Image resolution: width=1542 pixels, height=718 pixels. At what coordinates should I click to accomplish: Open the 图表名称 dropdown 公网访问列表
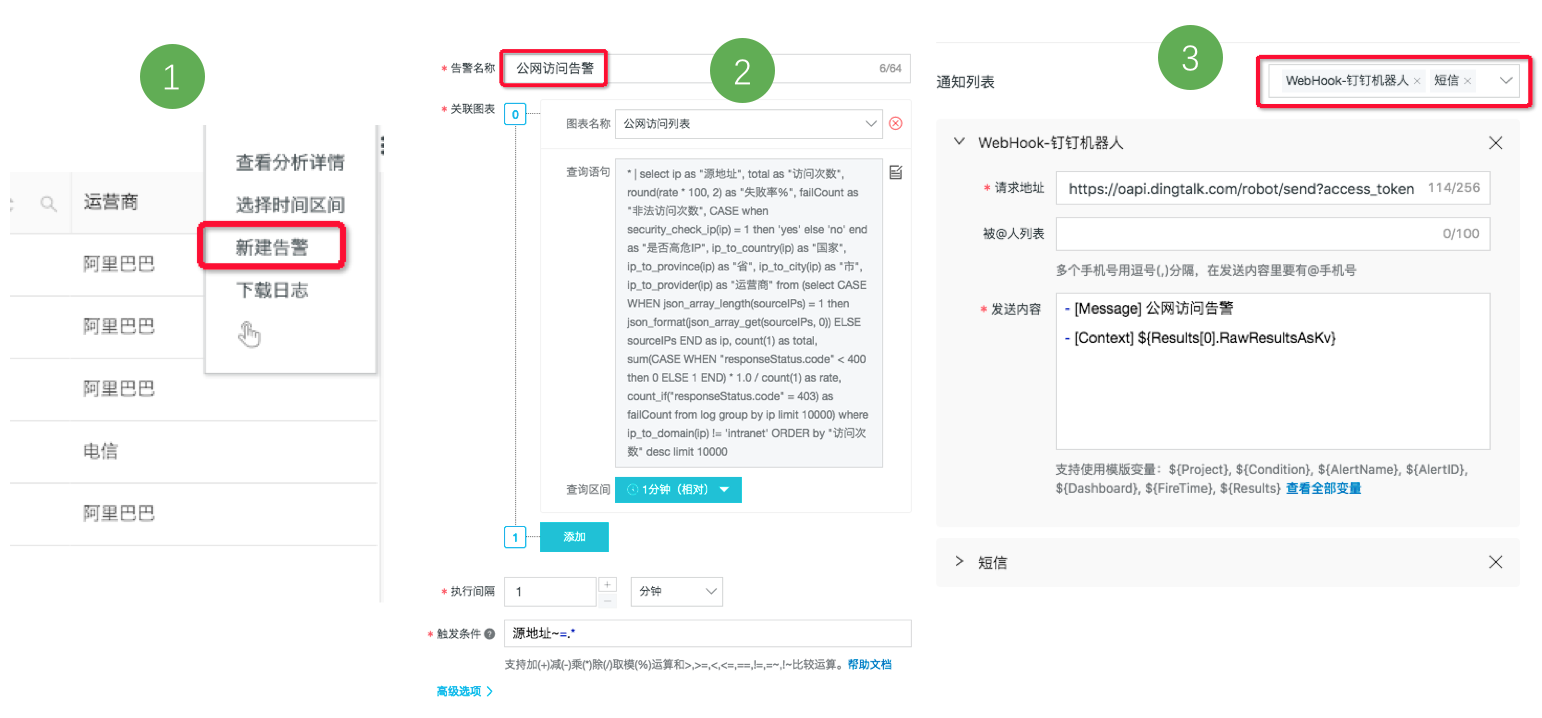coord(748,124)
